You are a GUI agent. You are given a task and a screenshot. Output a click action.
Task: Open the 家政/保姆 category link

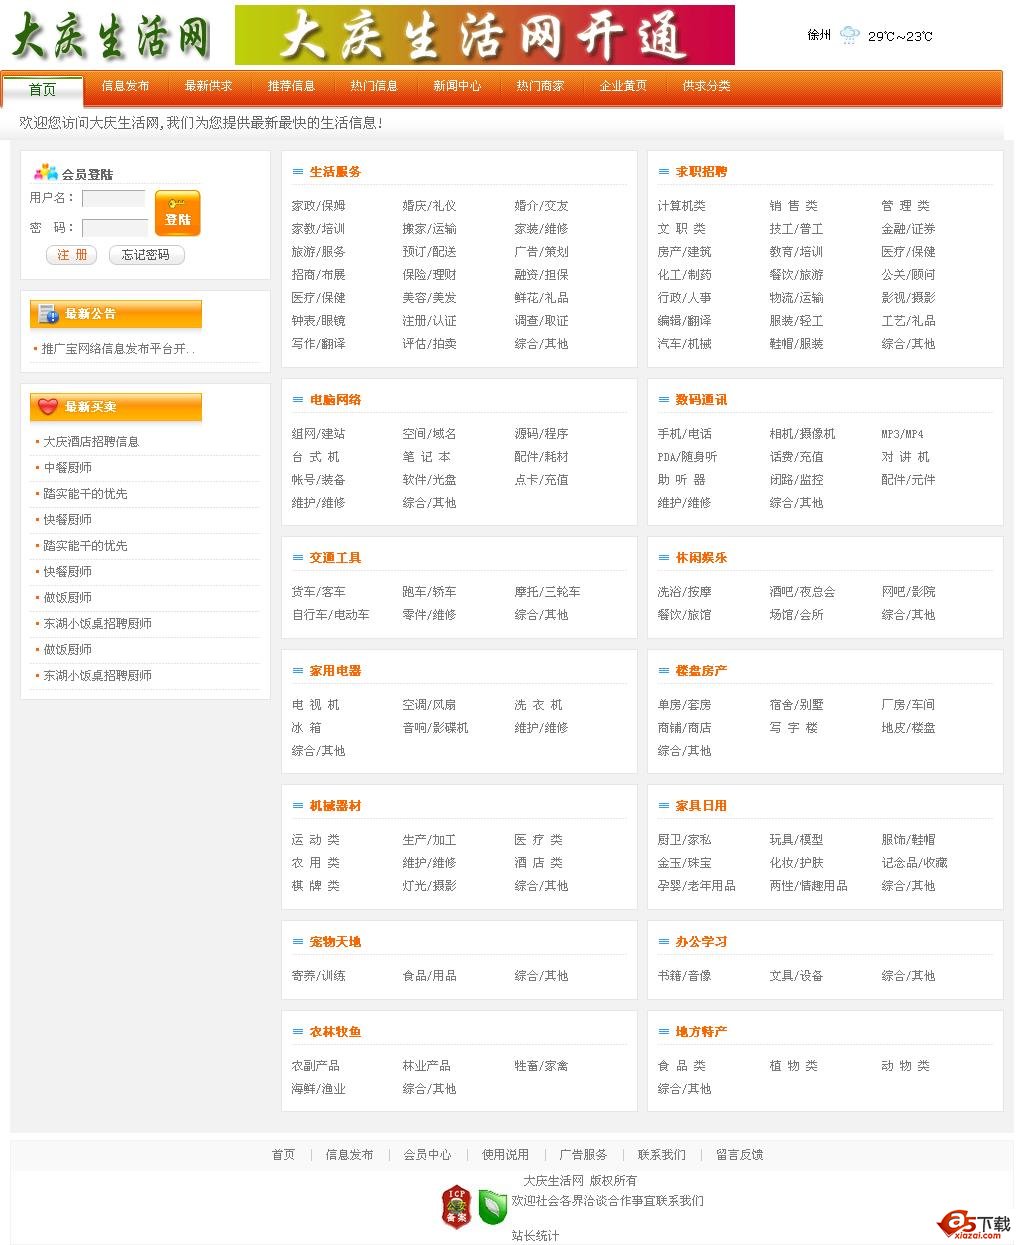pos(318,206)
